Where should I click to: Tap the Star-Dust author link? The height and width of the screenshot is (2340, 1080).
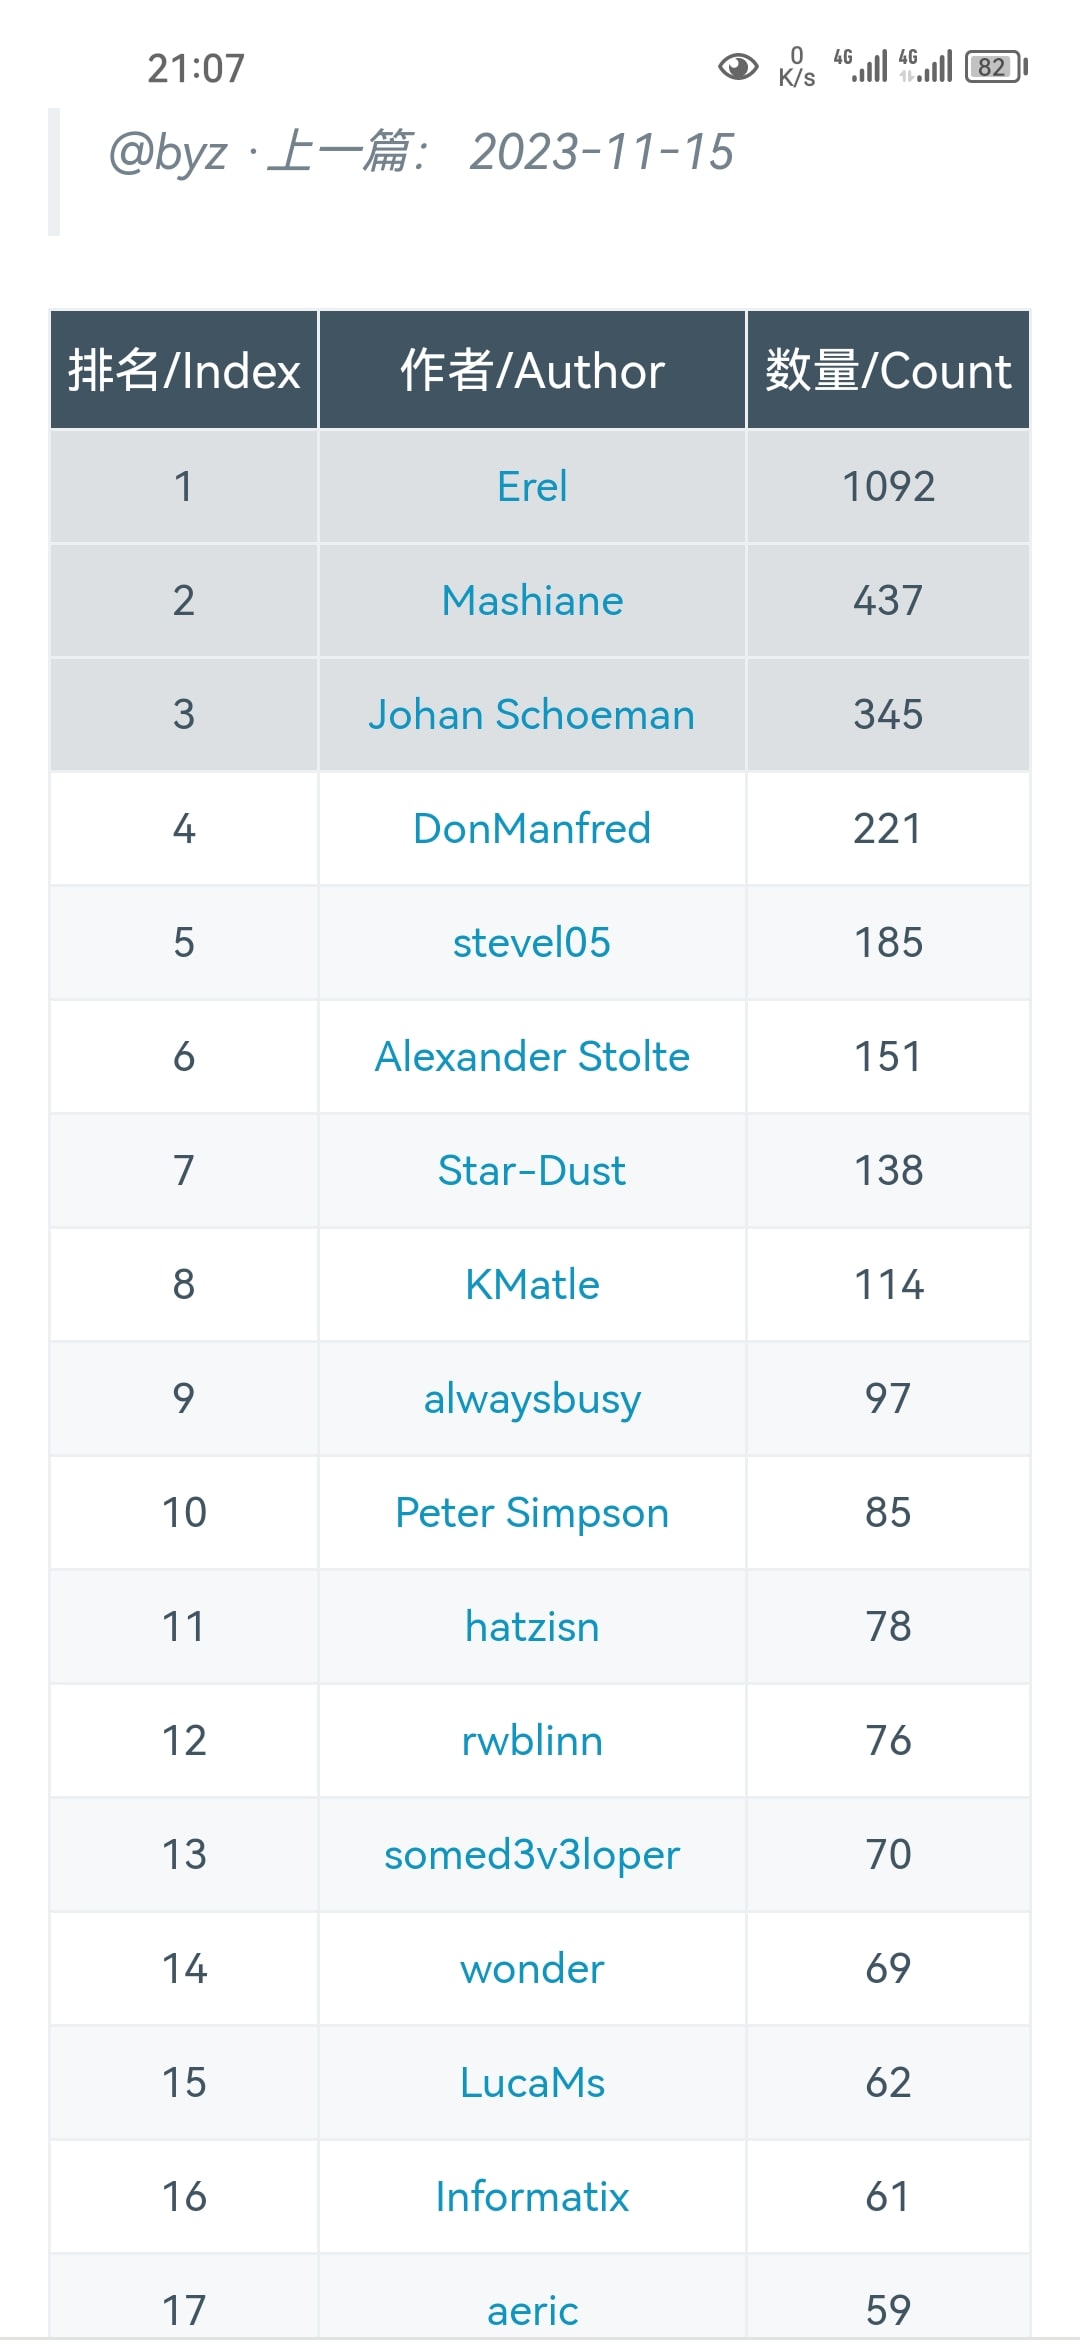click(x=532, y=1171)
